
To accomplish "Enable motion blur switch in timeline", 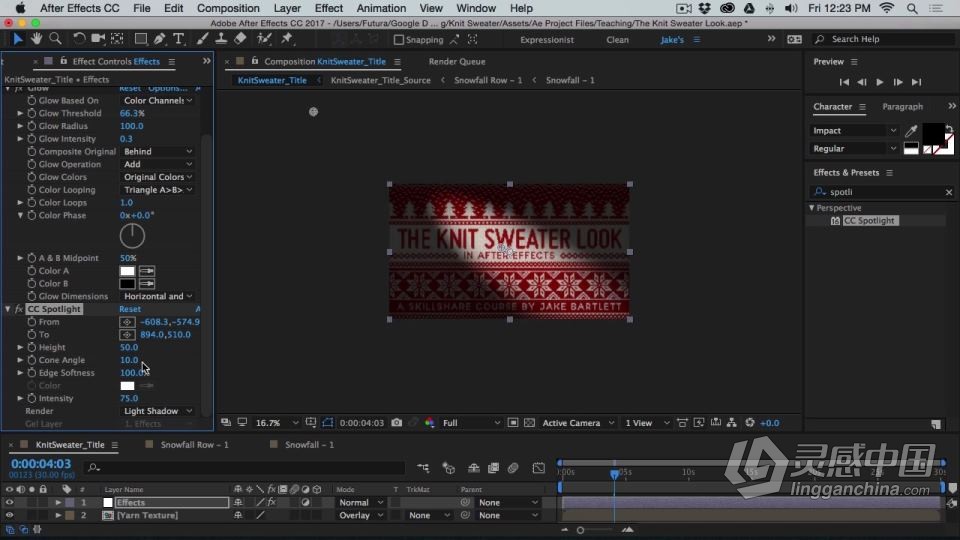I will (x=513, y=468).
